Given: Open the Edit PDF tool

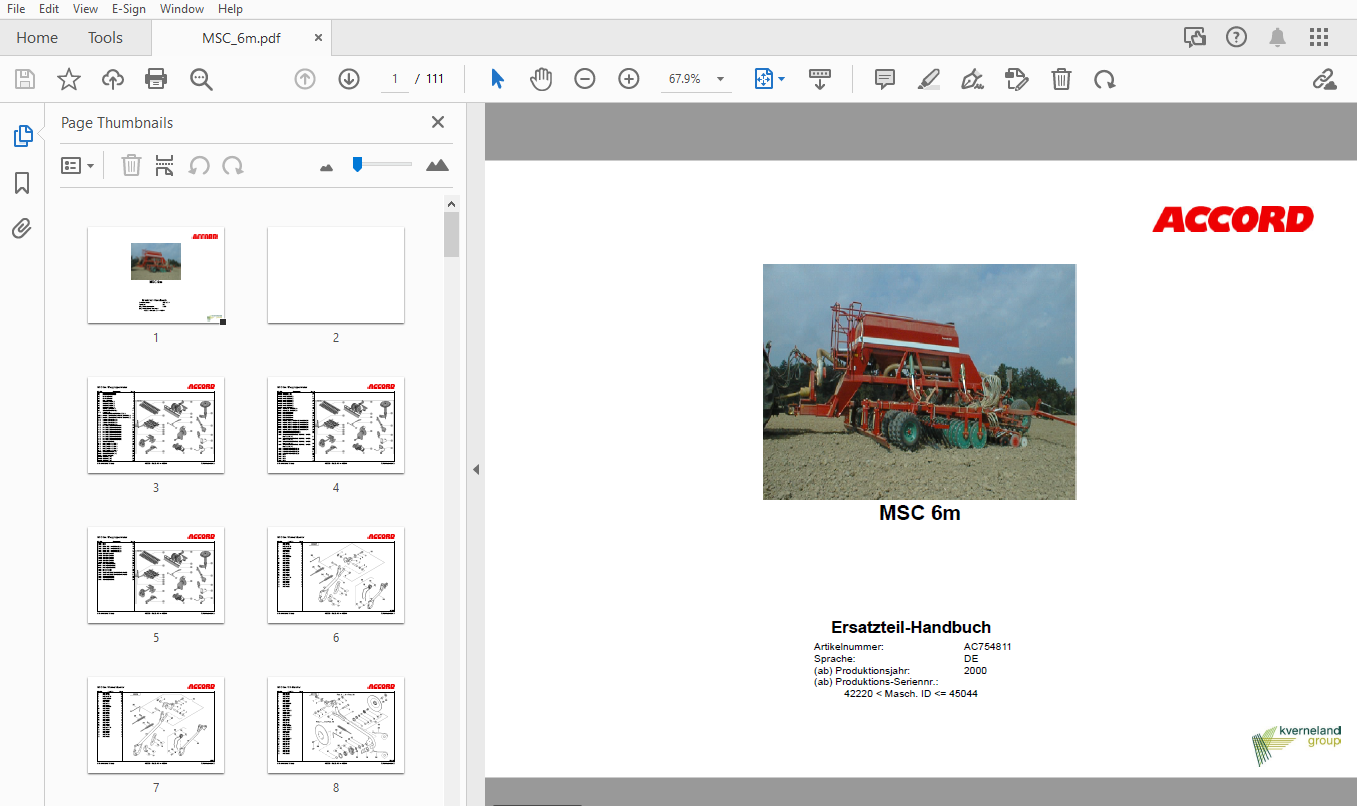Looking at the screenshot, I should [x=1017, y=79].
